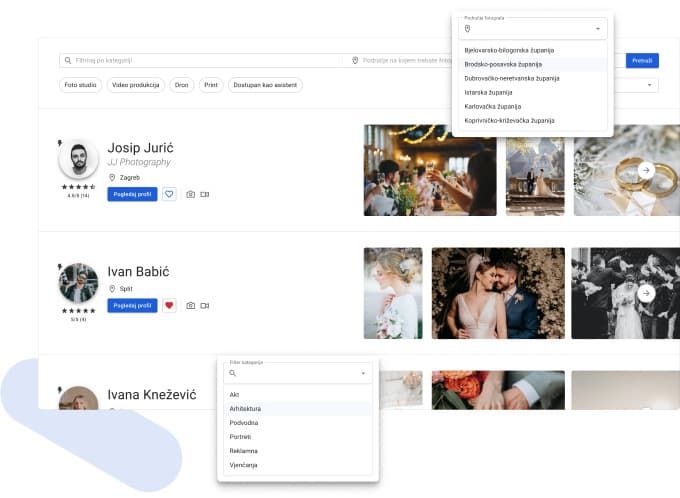Click location pin icon in Područje fotografa dropdown
The width and height of the screenshot is (680, 498).
click(468, 29)
